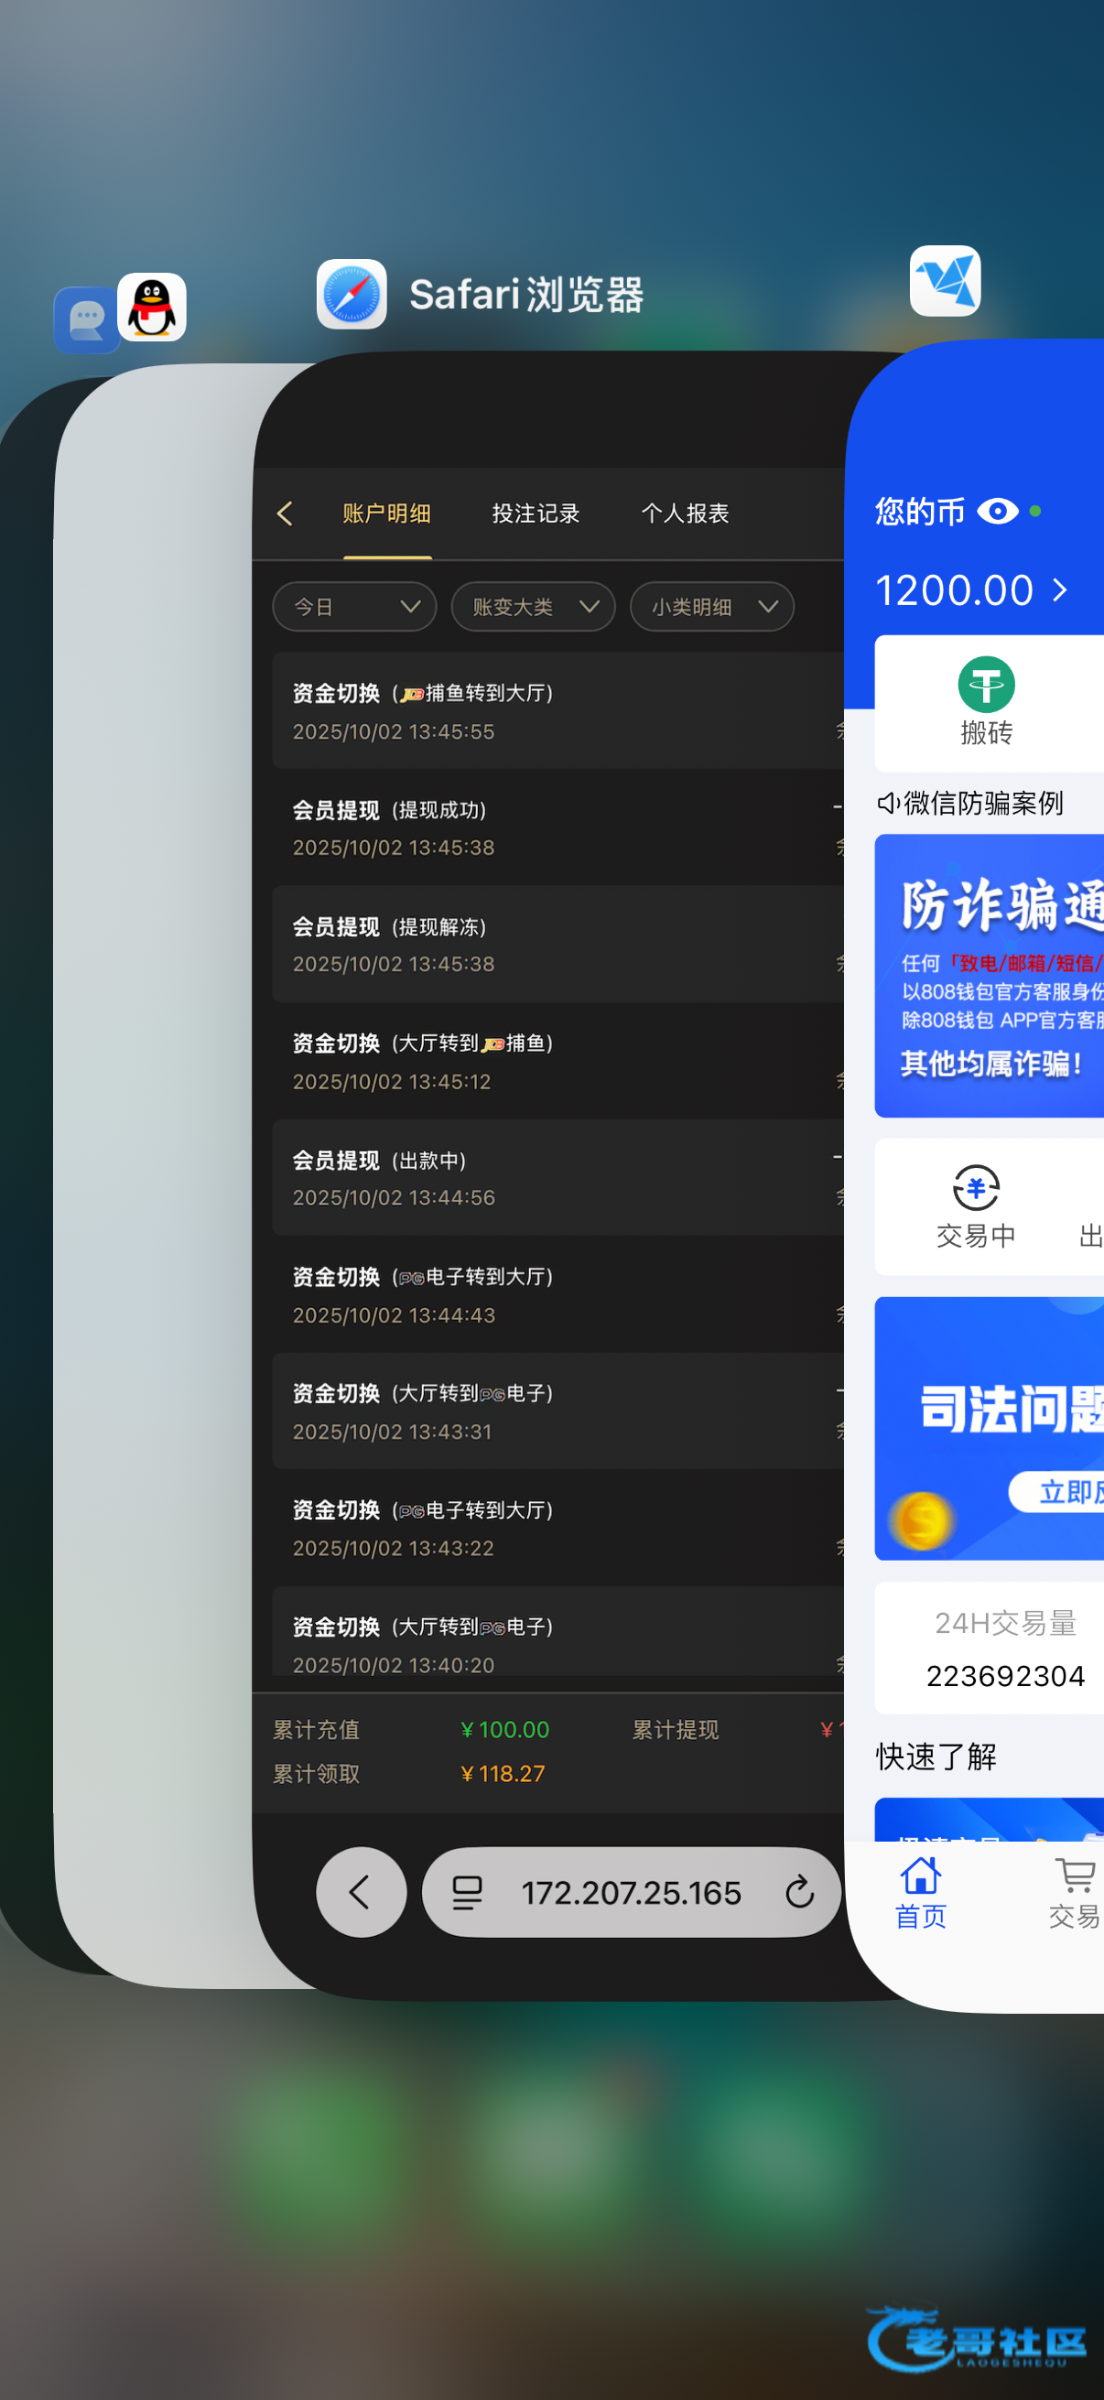1104x2400 pixels.
Task: Click the green Tether 搬砖 icon
Action: [x=986, y=686]
